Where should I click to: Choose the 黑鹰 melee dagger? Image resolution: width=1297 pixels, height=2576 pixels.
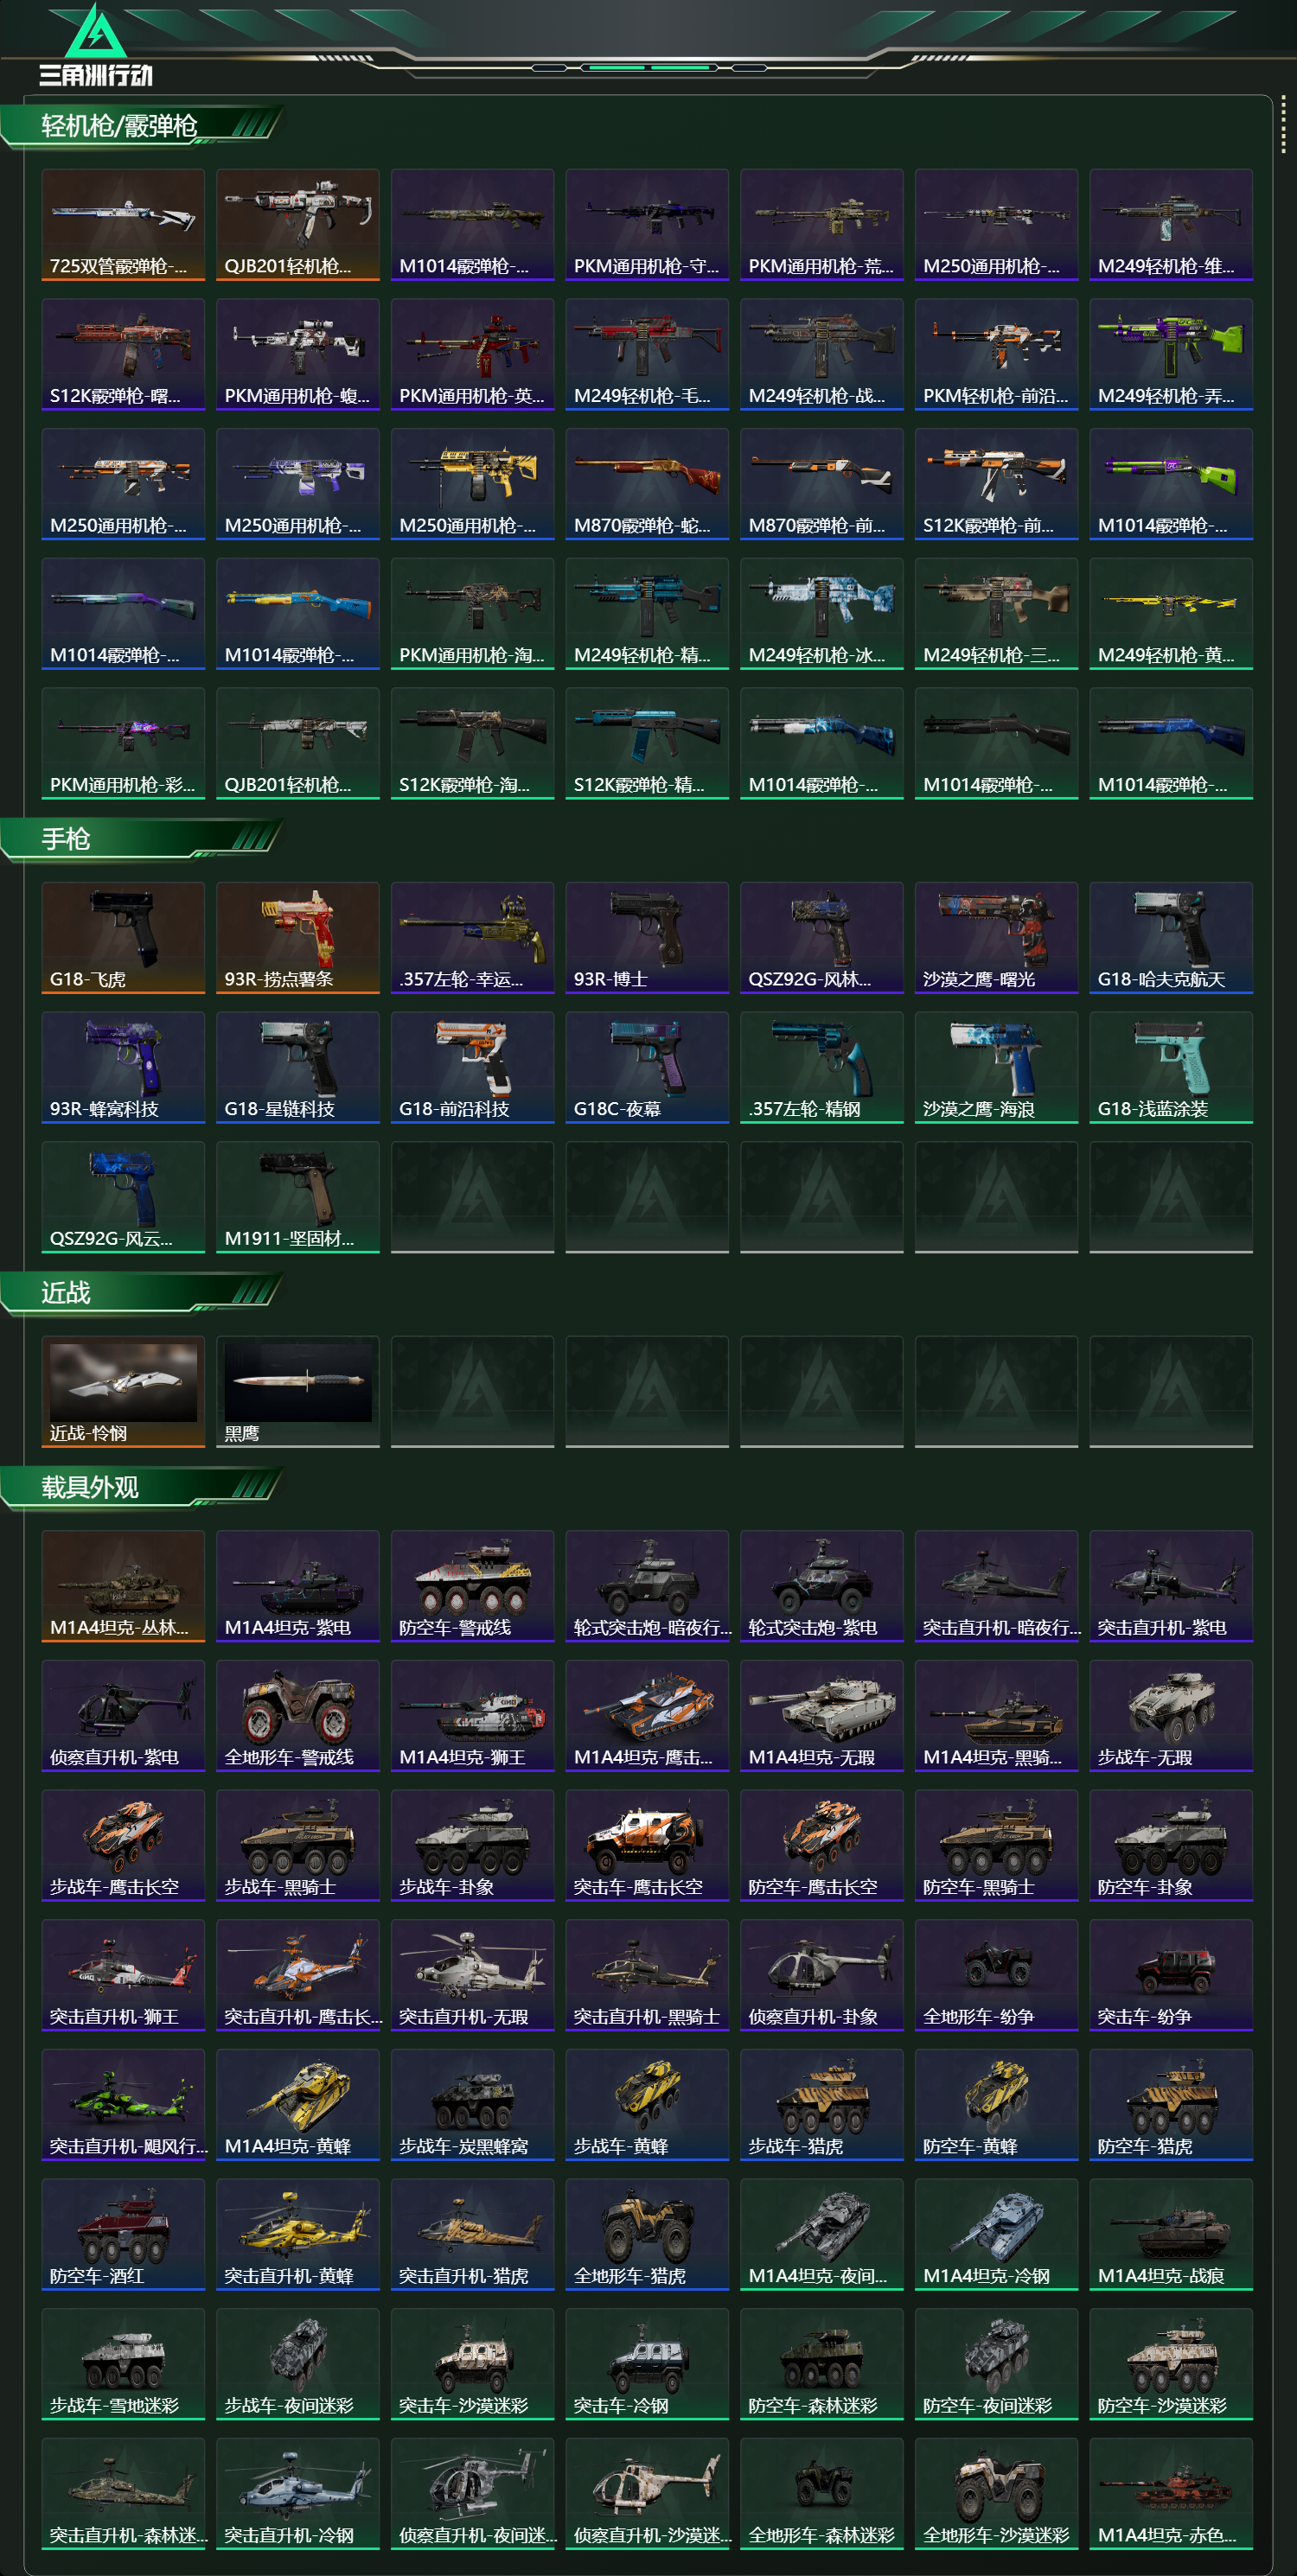[298, 1391]
